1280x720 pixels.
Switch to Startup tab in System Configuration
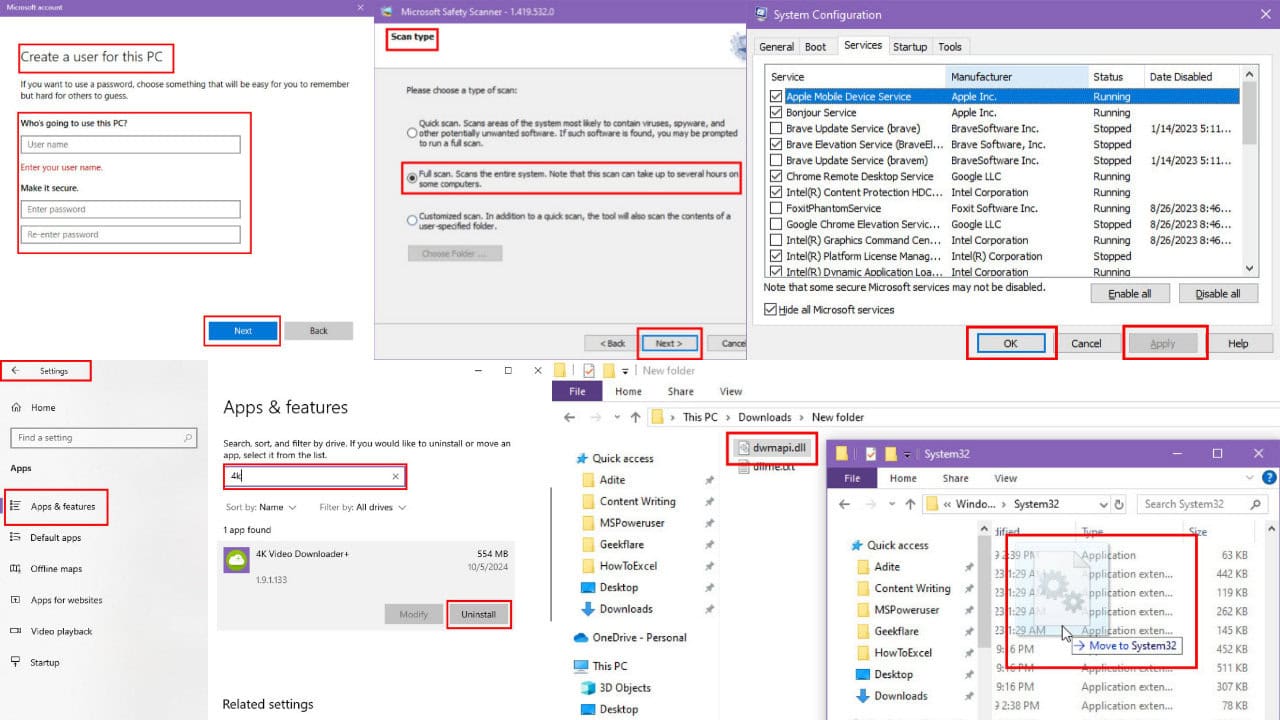pos(910,47)
